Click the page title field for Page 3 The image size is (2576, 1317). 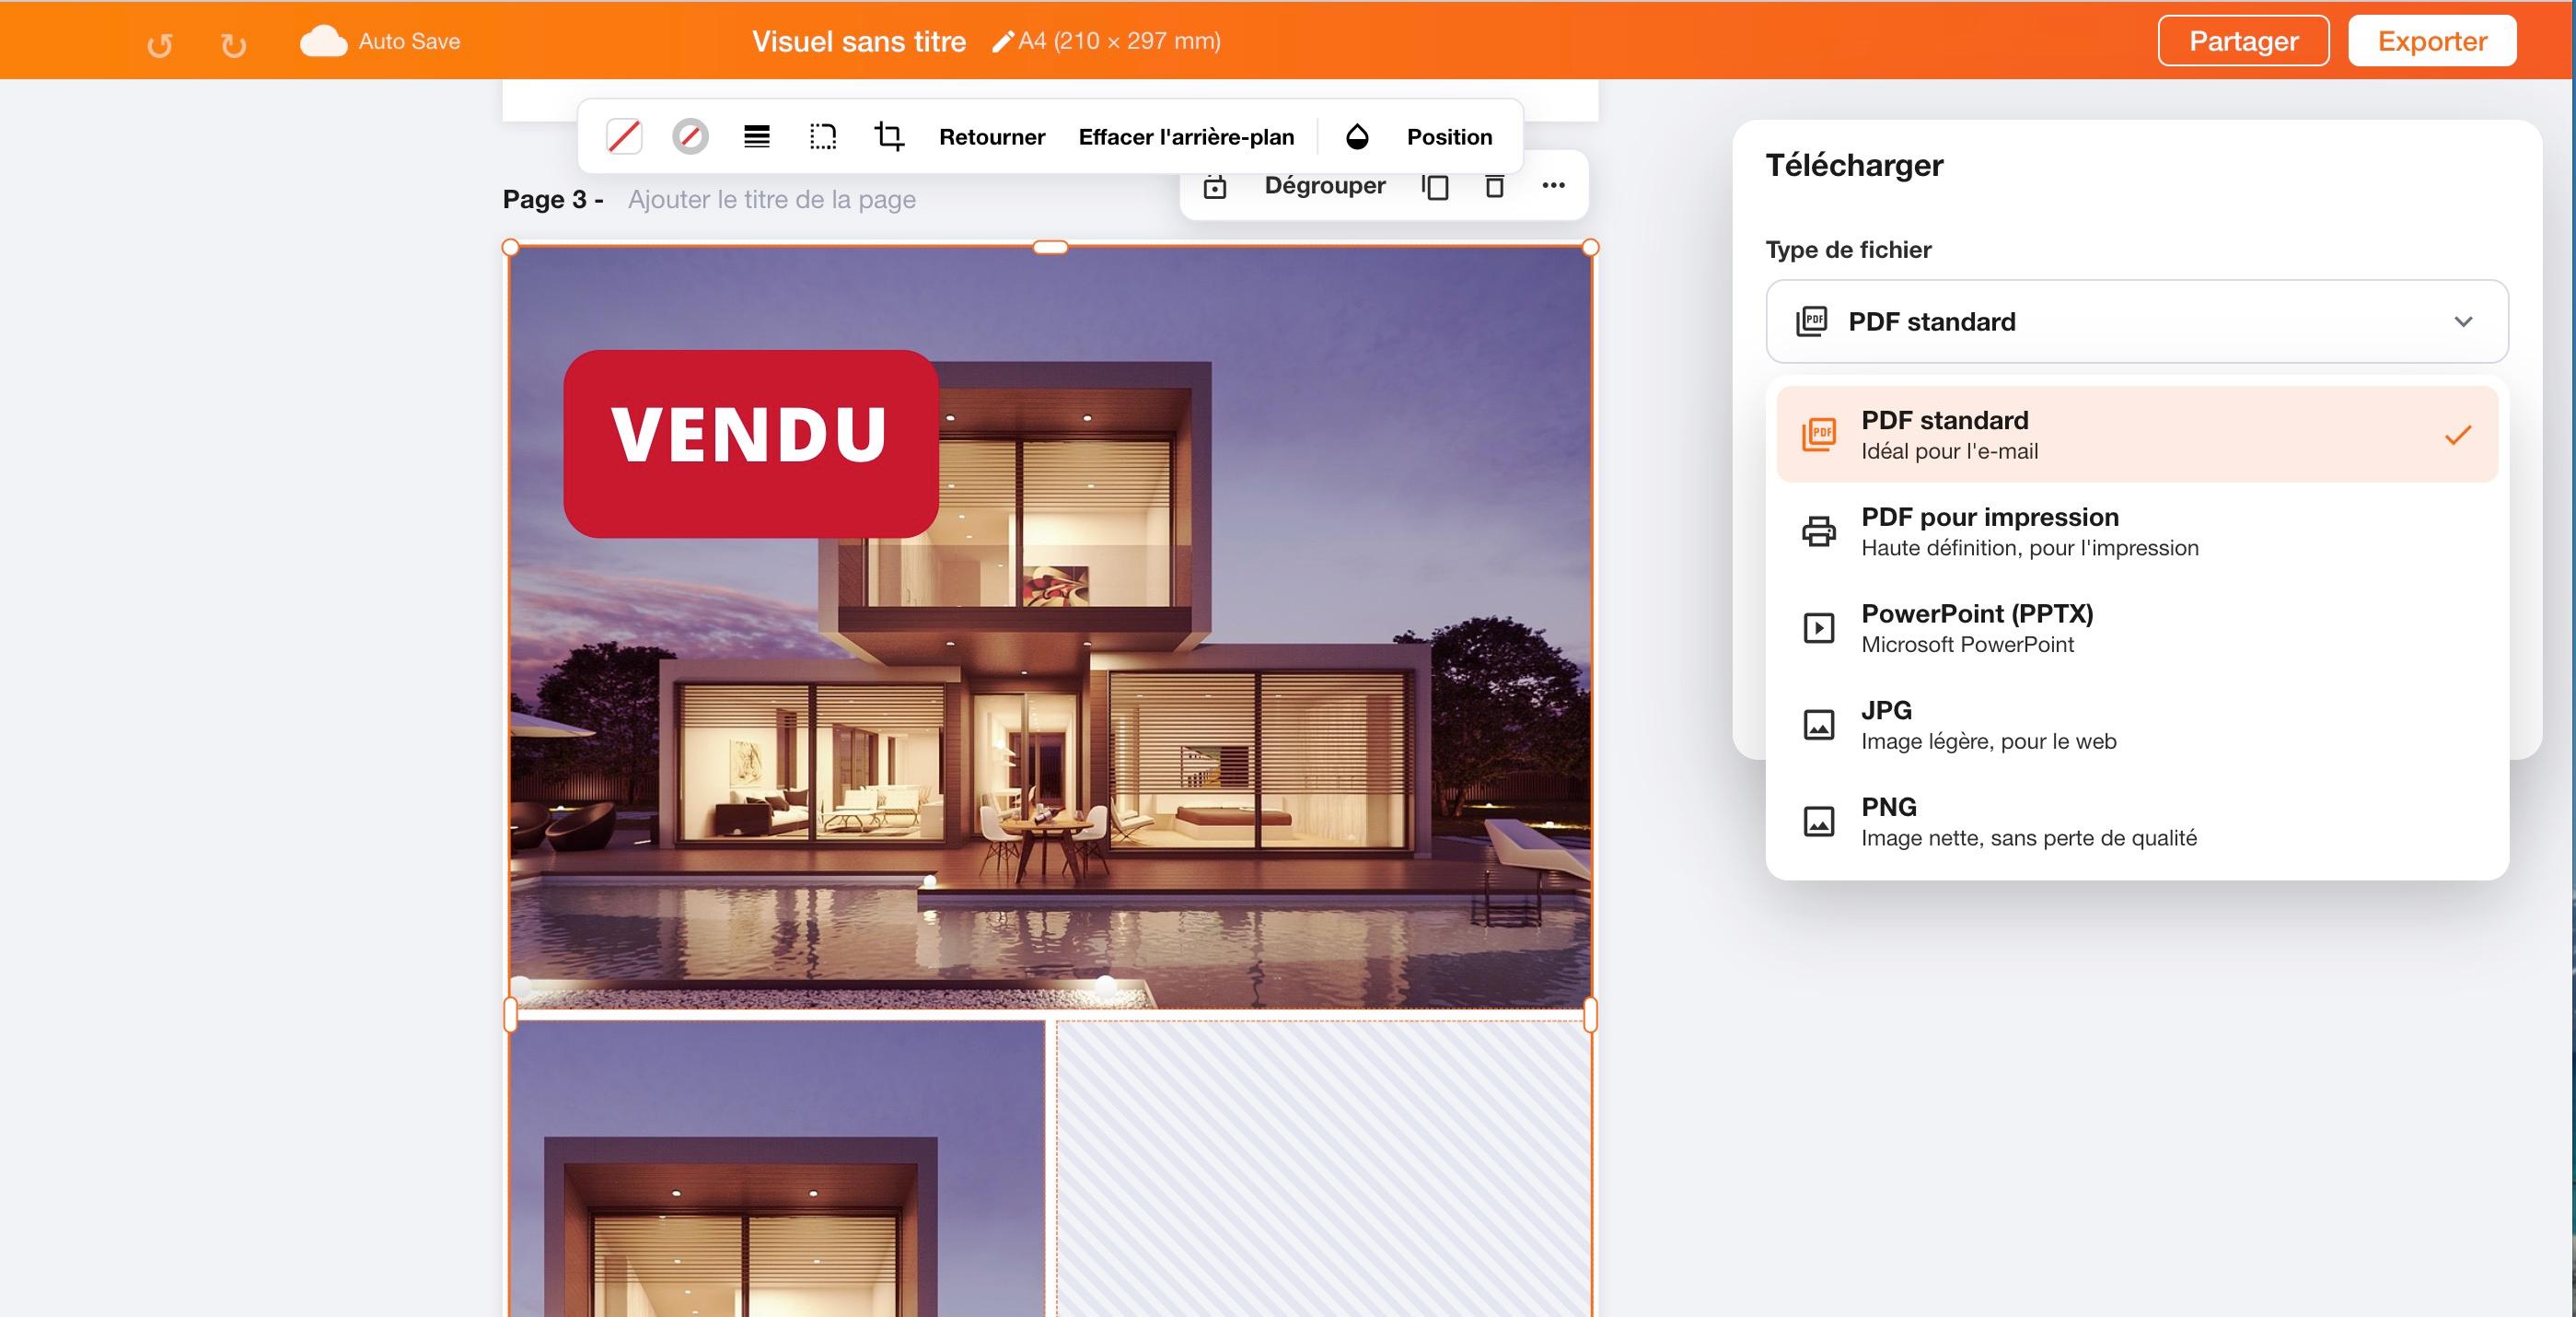(771, 199)
